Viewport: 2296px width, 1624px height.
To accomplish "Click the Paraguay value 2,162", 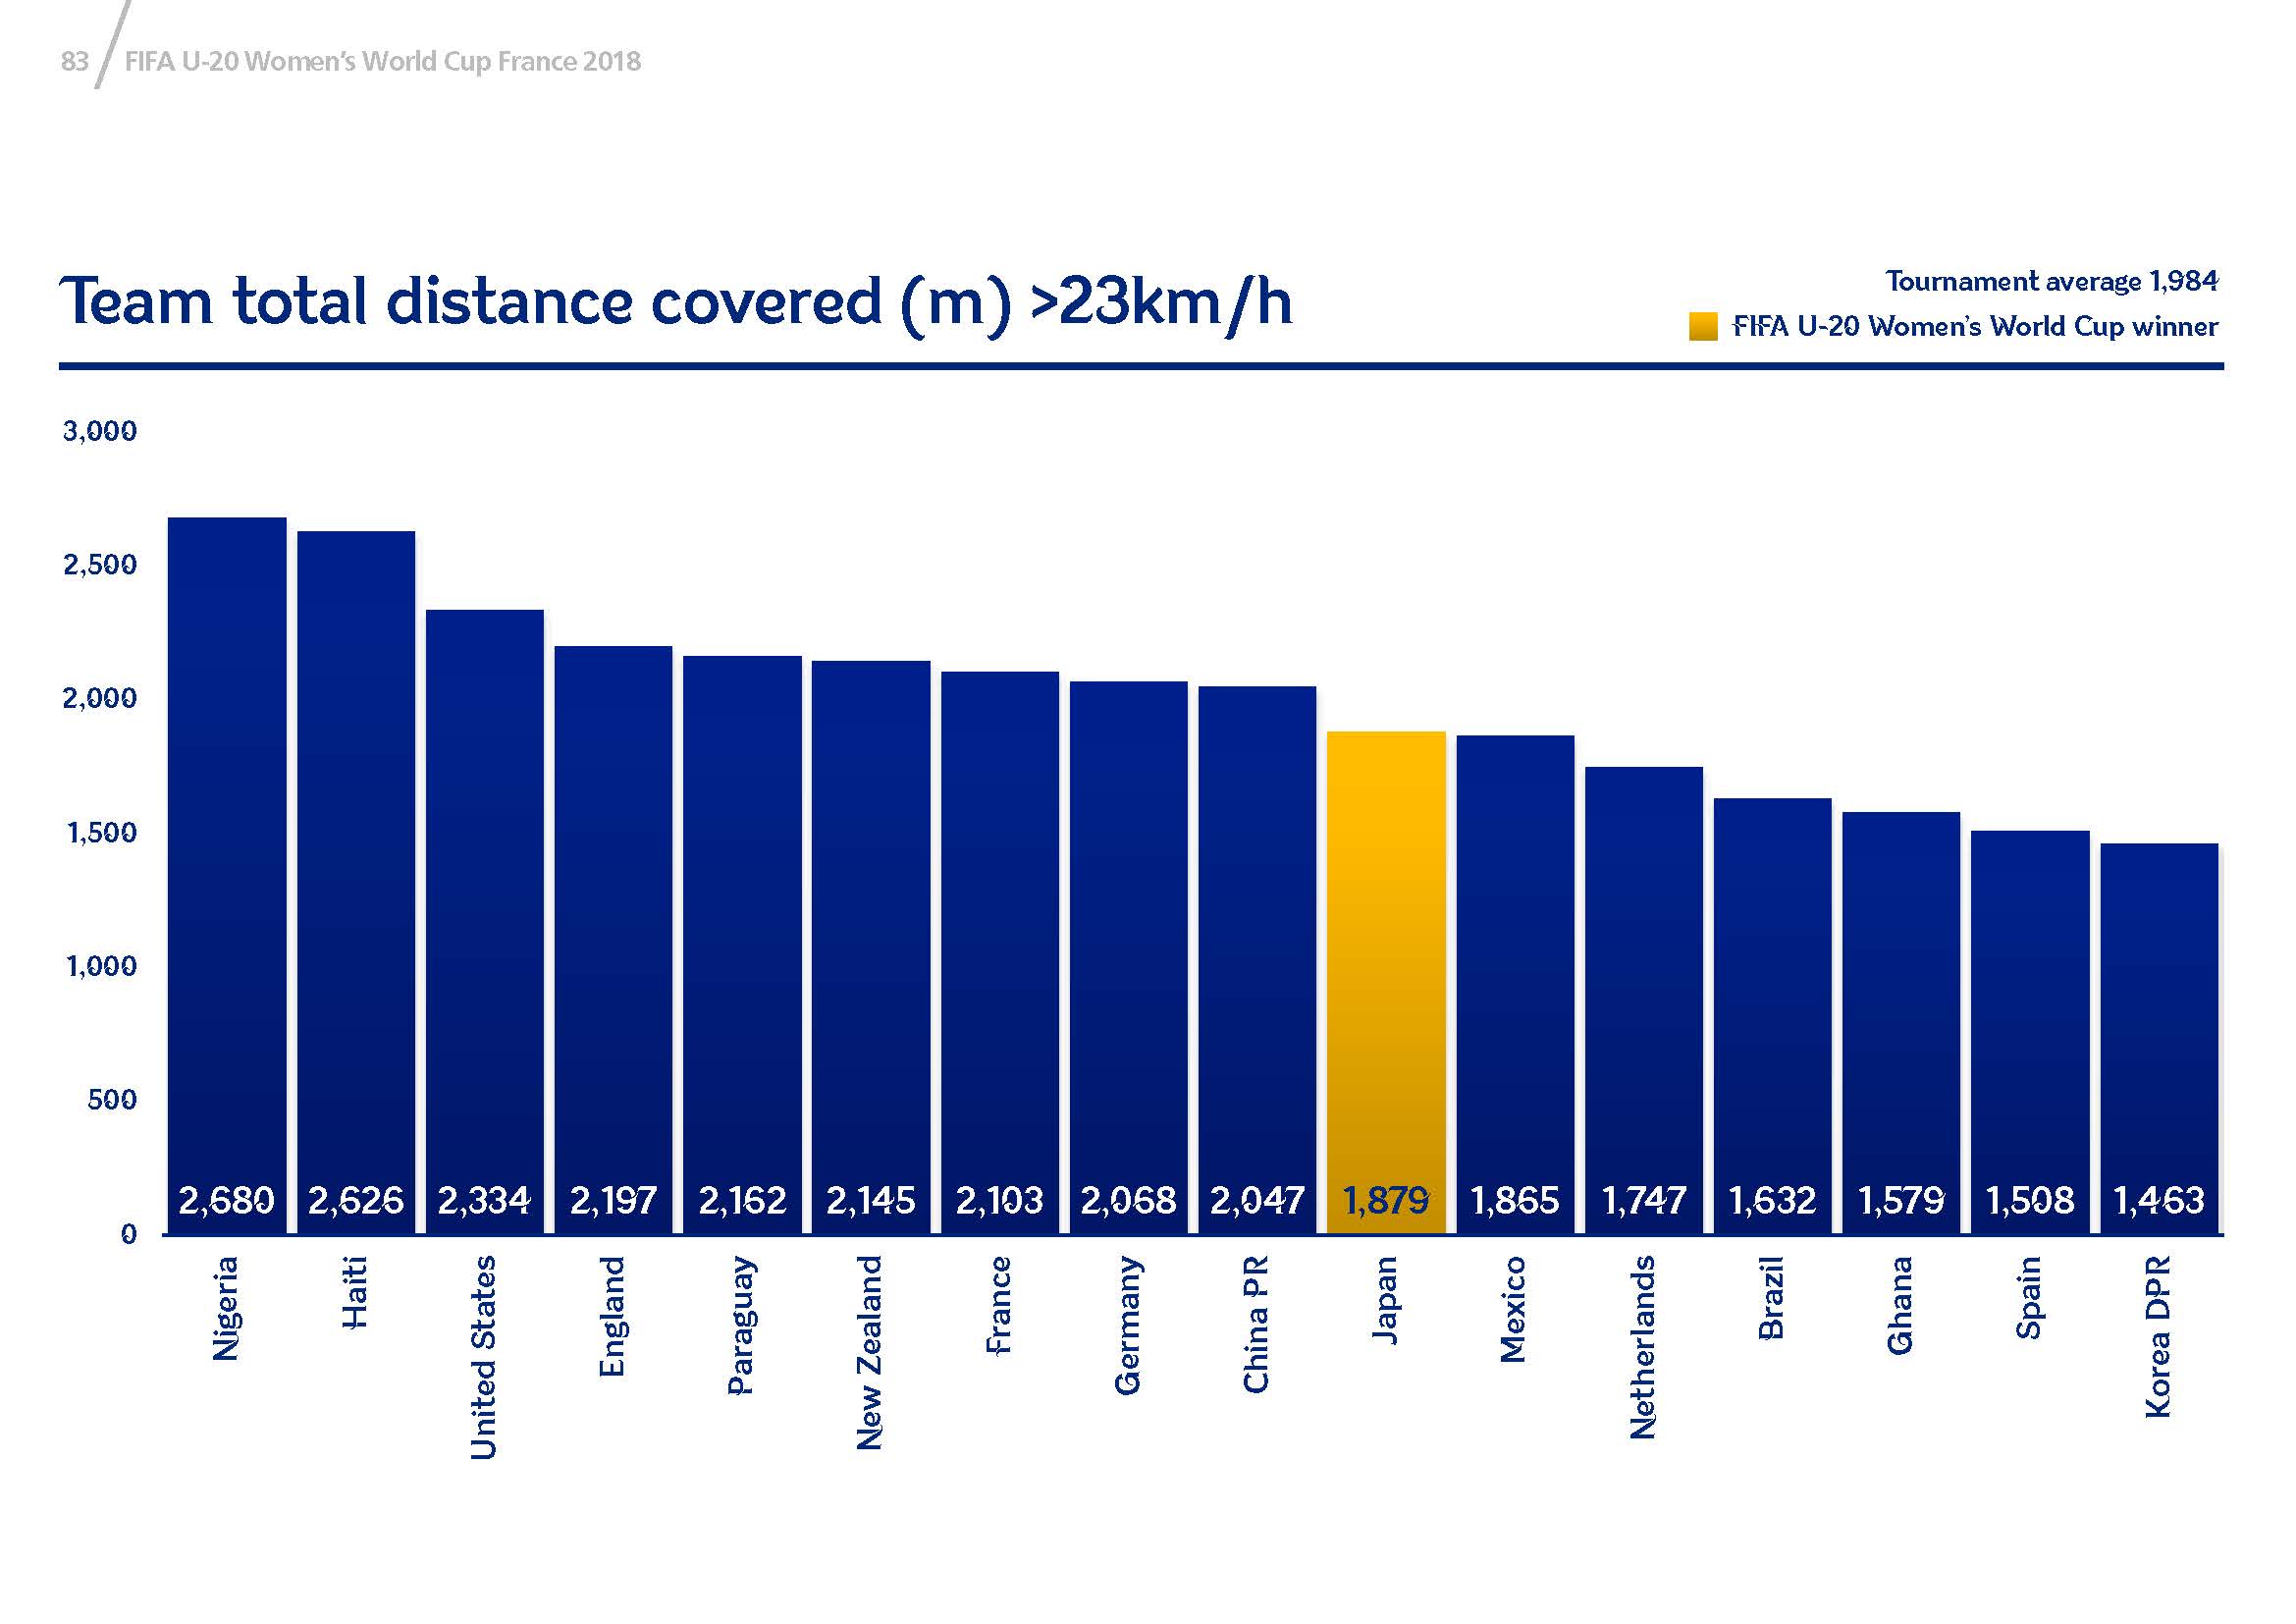I will pyautogui.click(x=742, y=1200).
